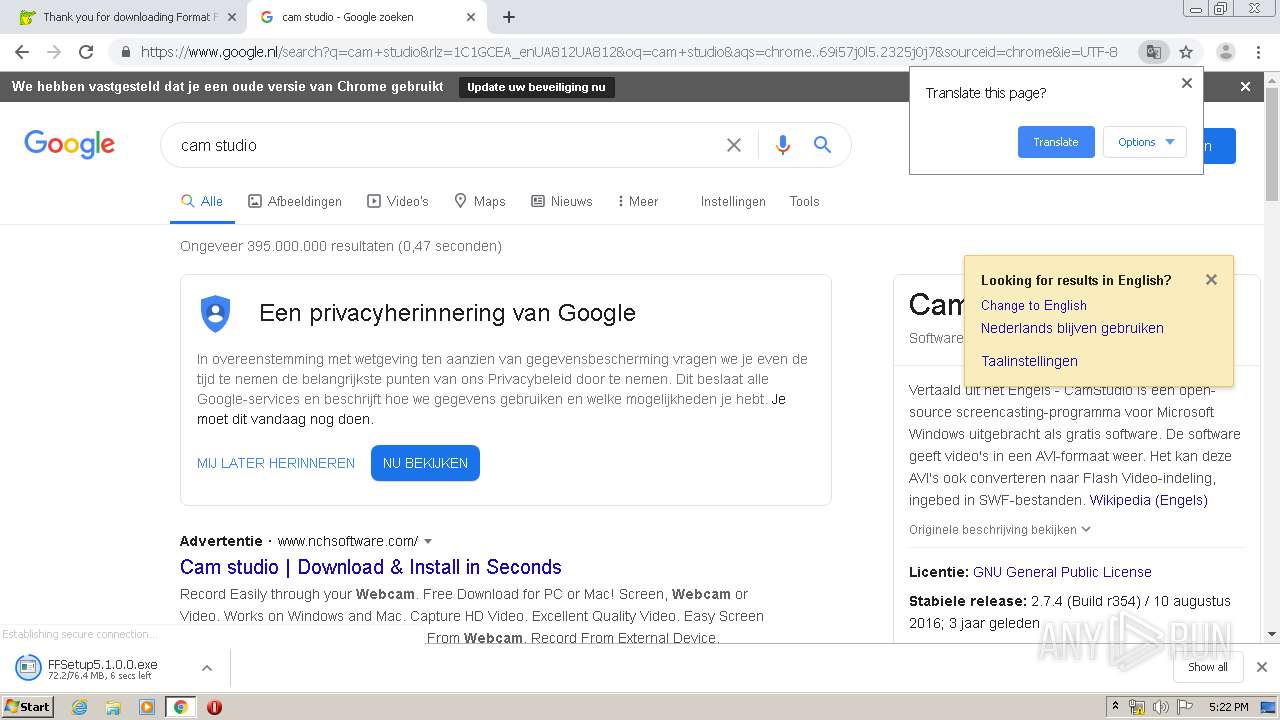
Task: Close the Looking for results in English box
Action: (1211, 280)
